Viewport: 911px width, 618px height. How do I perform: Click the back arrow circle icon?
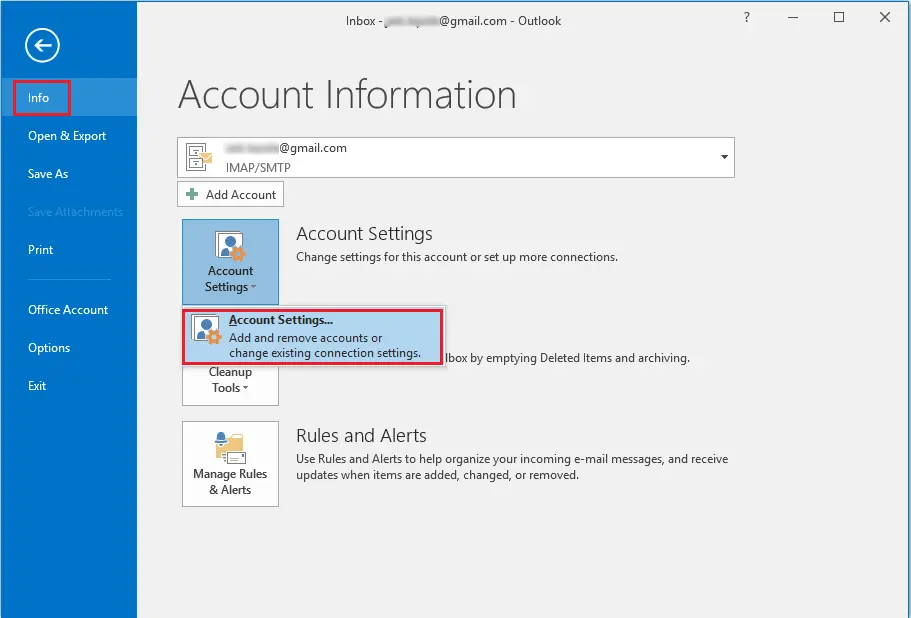pos(42,45)
